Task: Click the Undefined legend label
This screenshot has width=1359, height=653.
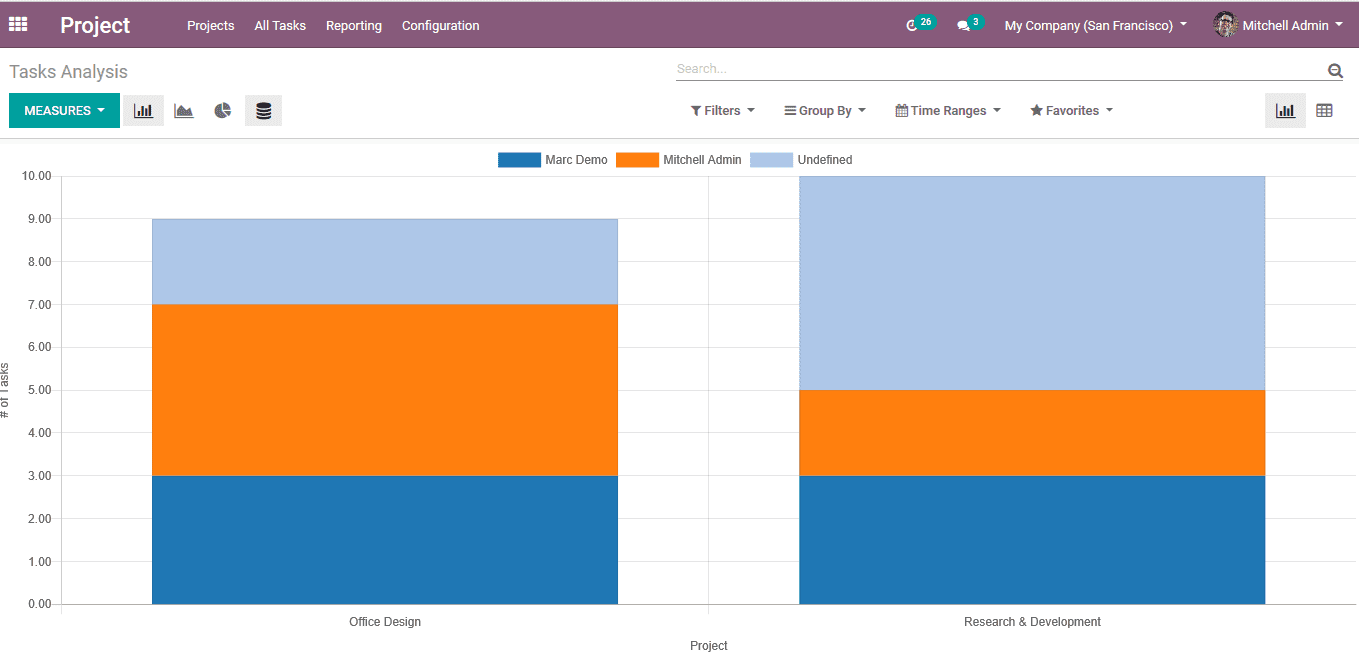Action: [825, 160]
